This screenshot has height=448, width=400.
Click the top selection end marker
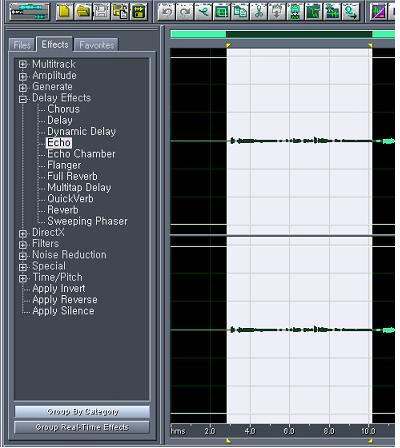370,45
